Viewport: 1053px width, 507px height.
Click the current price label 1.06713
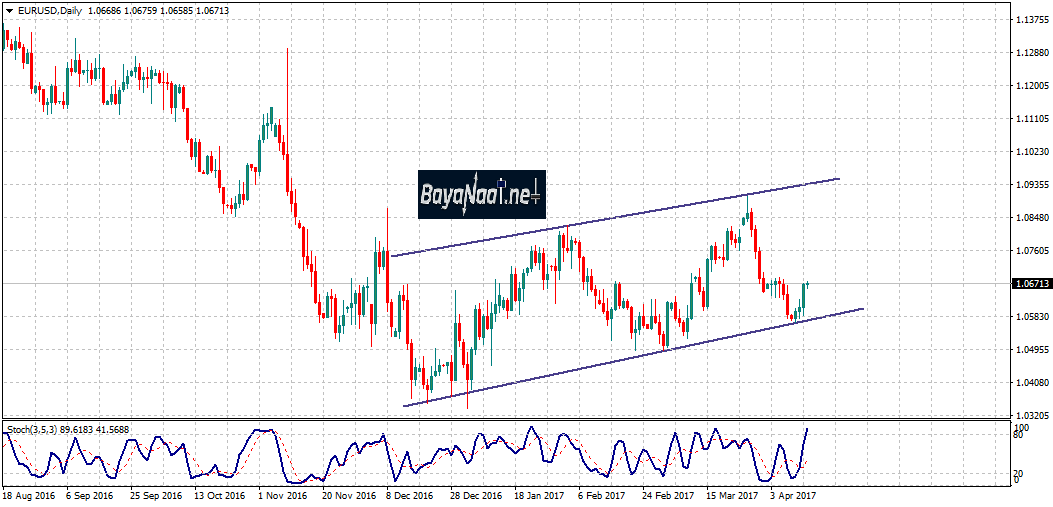pyautogui.click(x=1030, y=284)
